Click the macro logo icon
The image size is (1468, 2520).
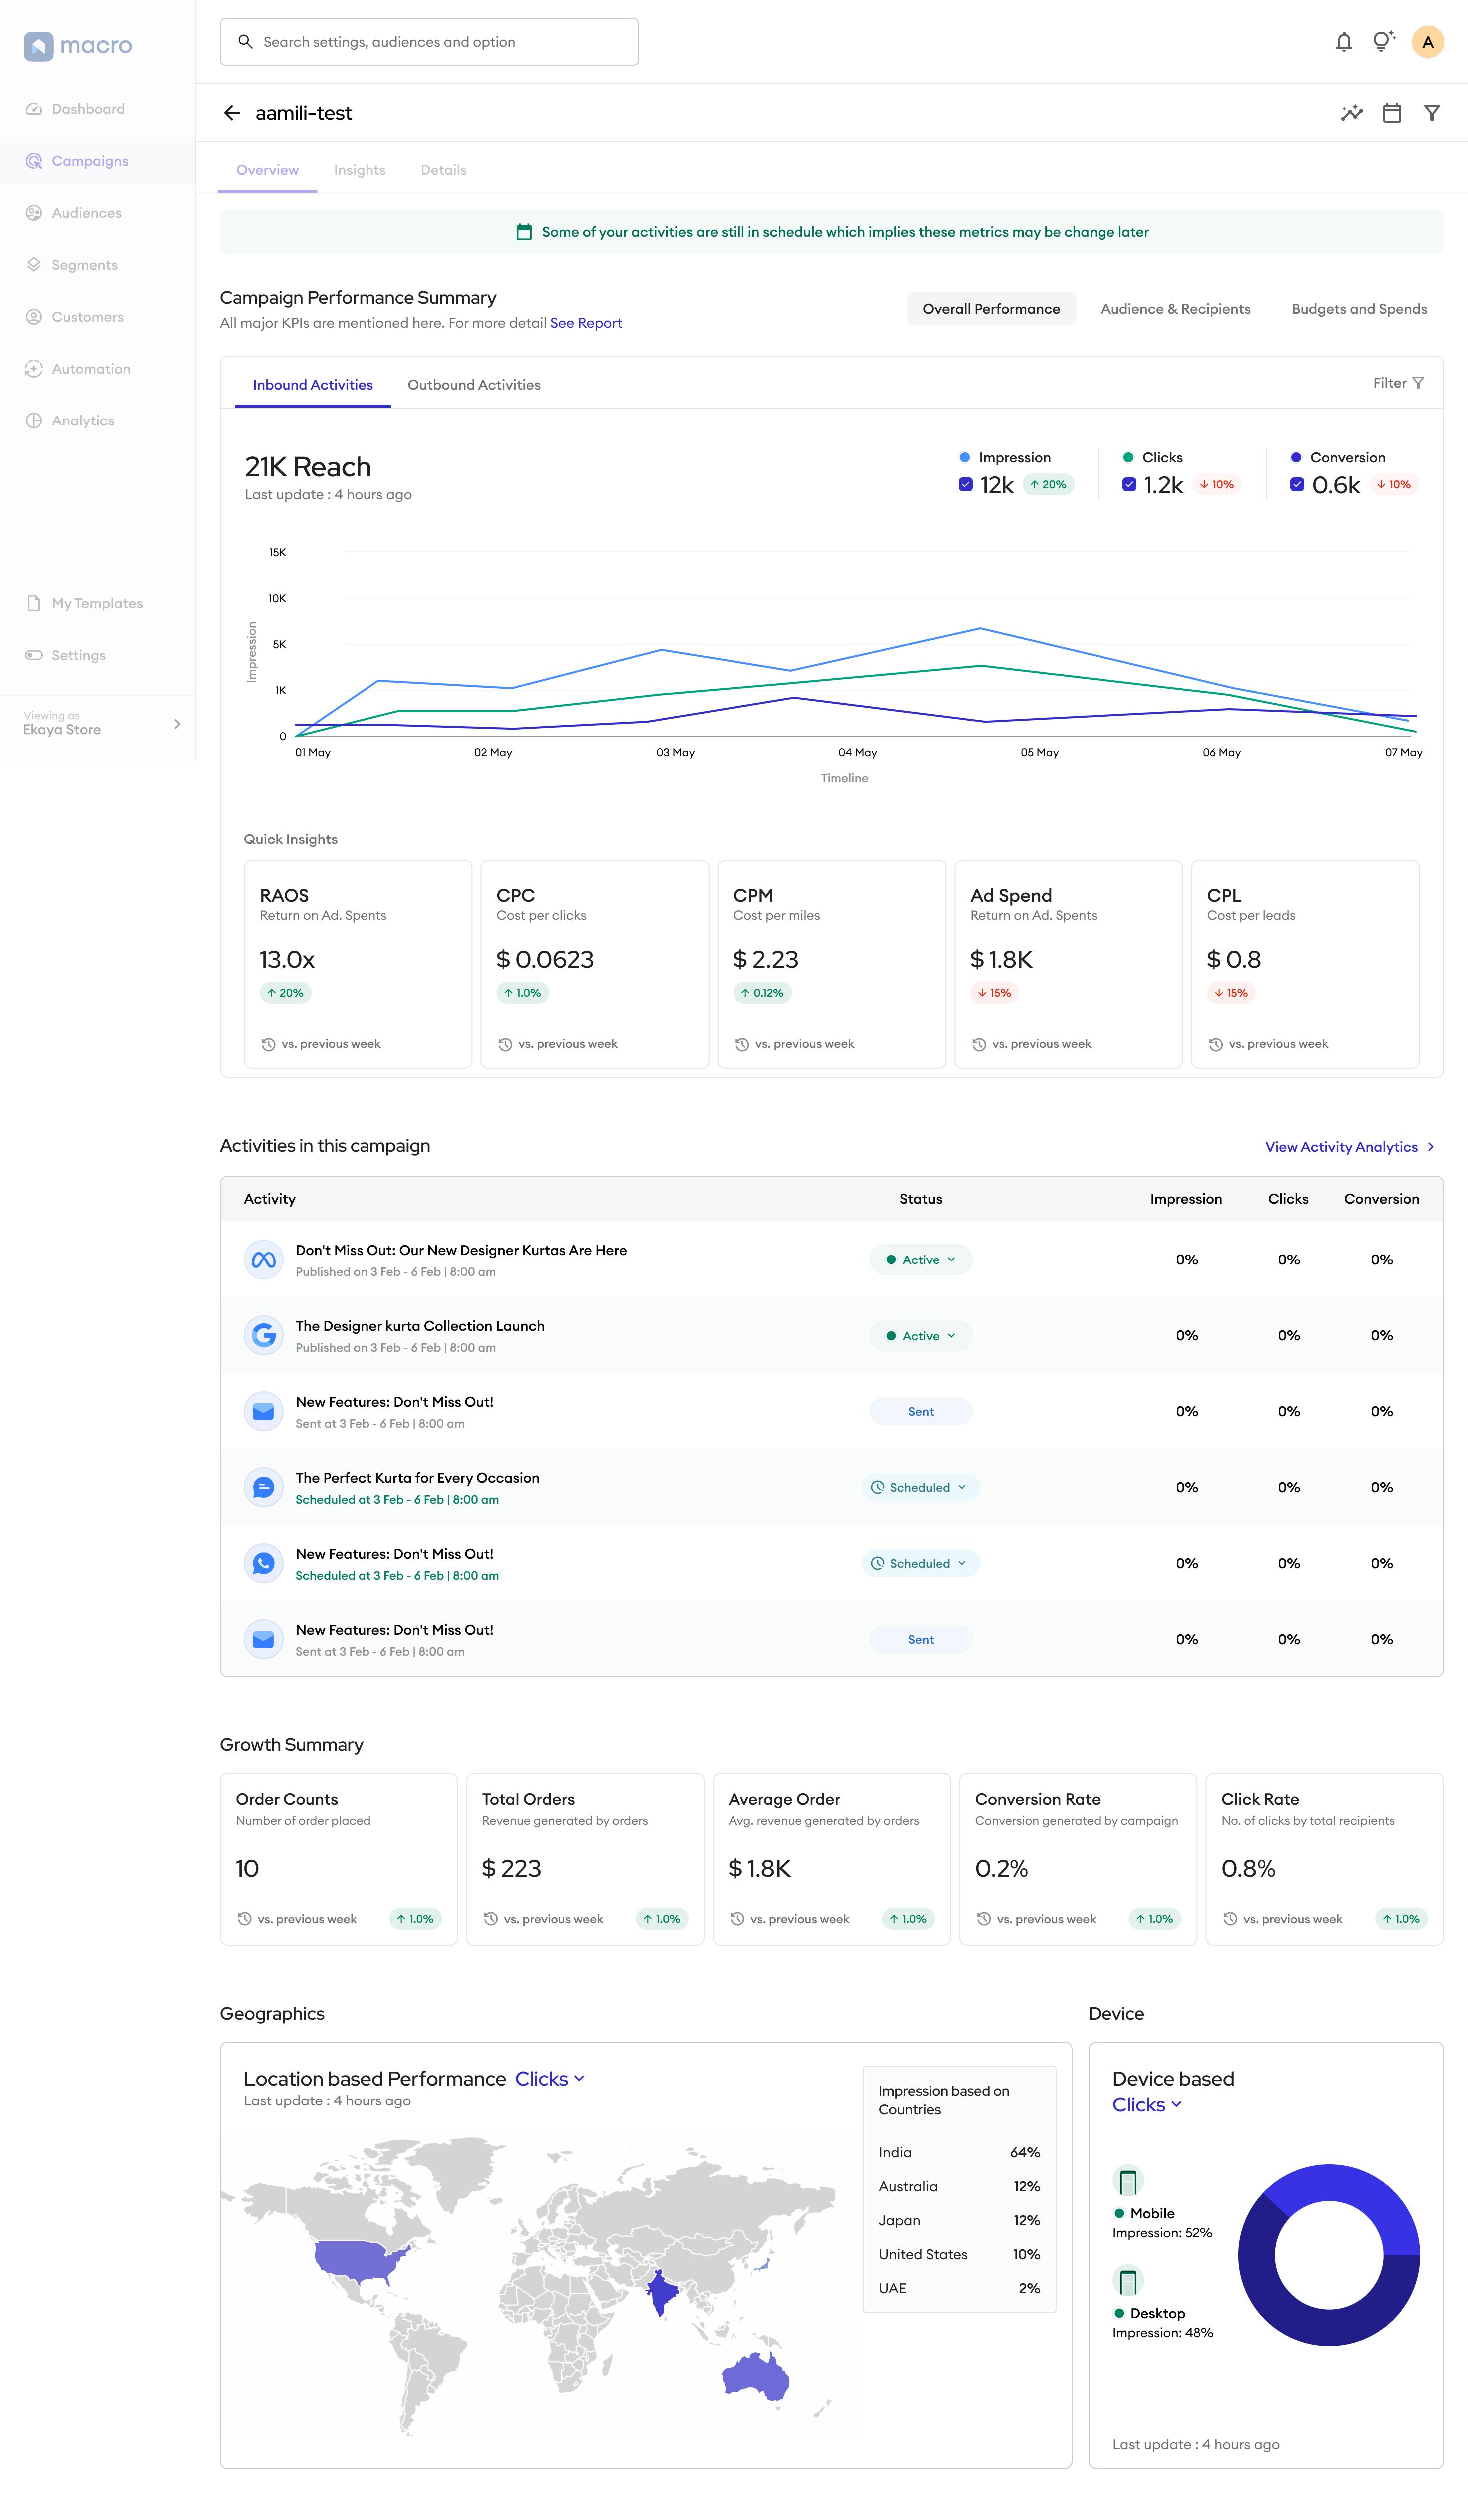(39, 46)
